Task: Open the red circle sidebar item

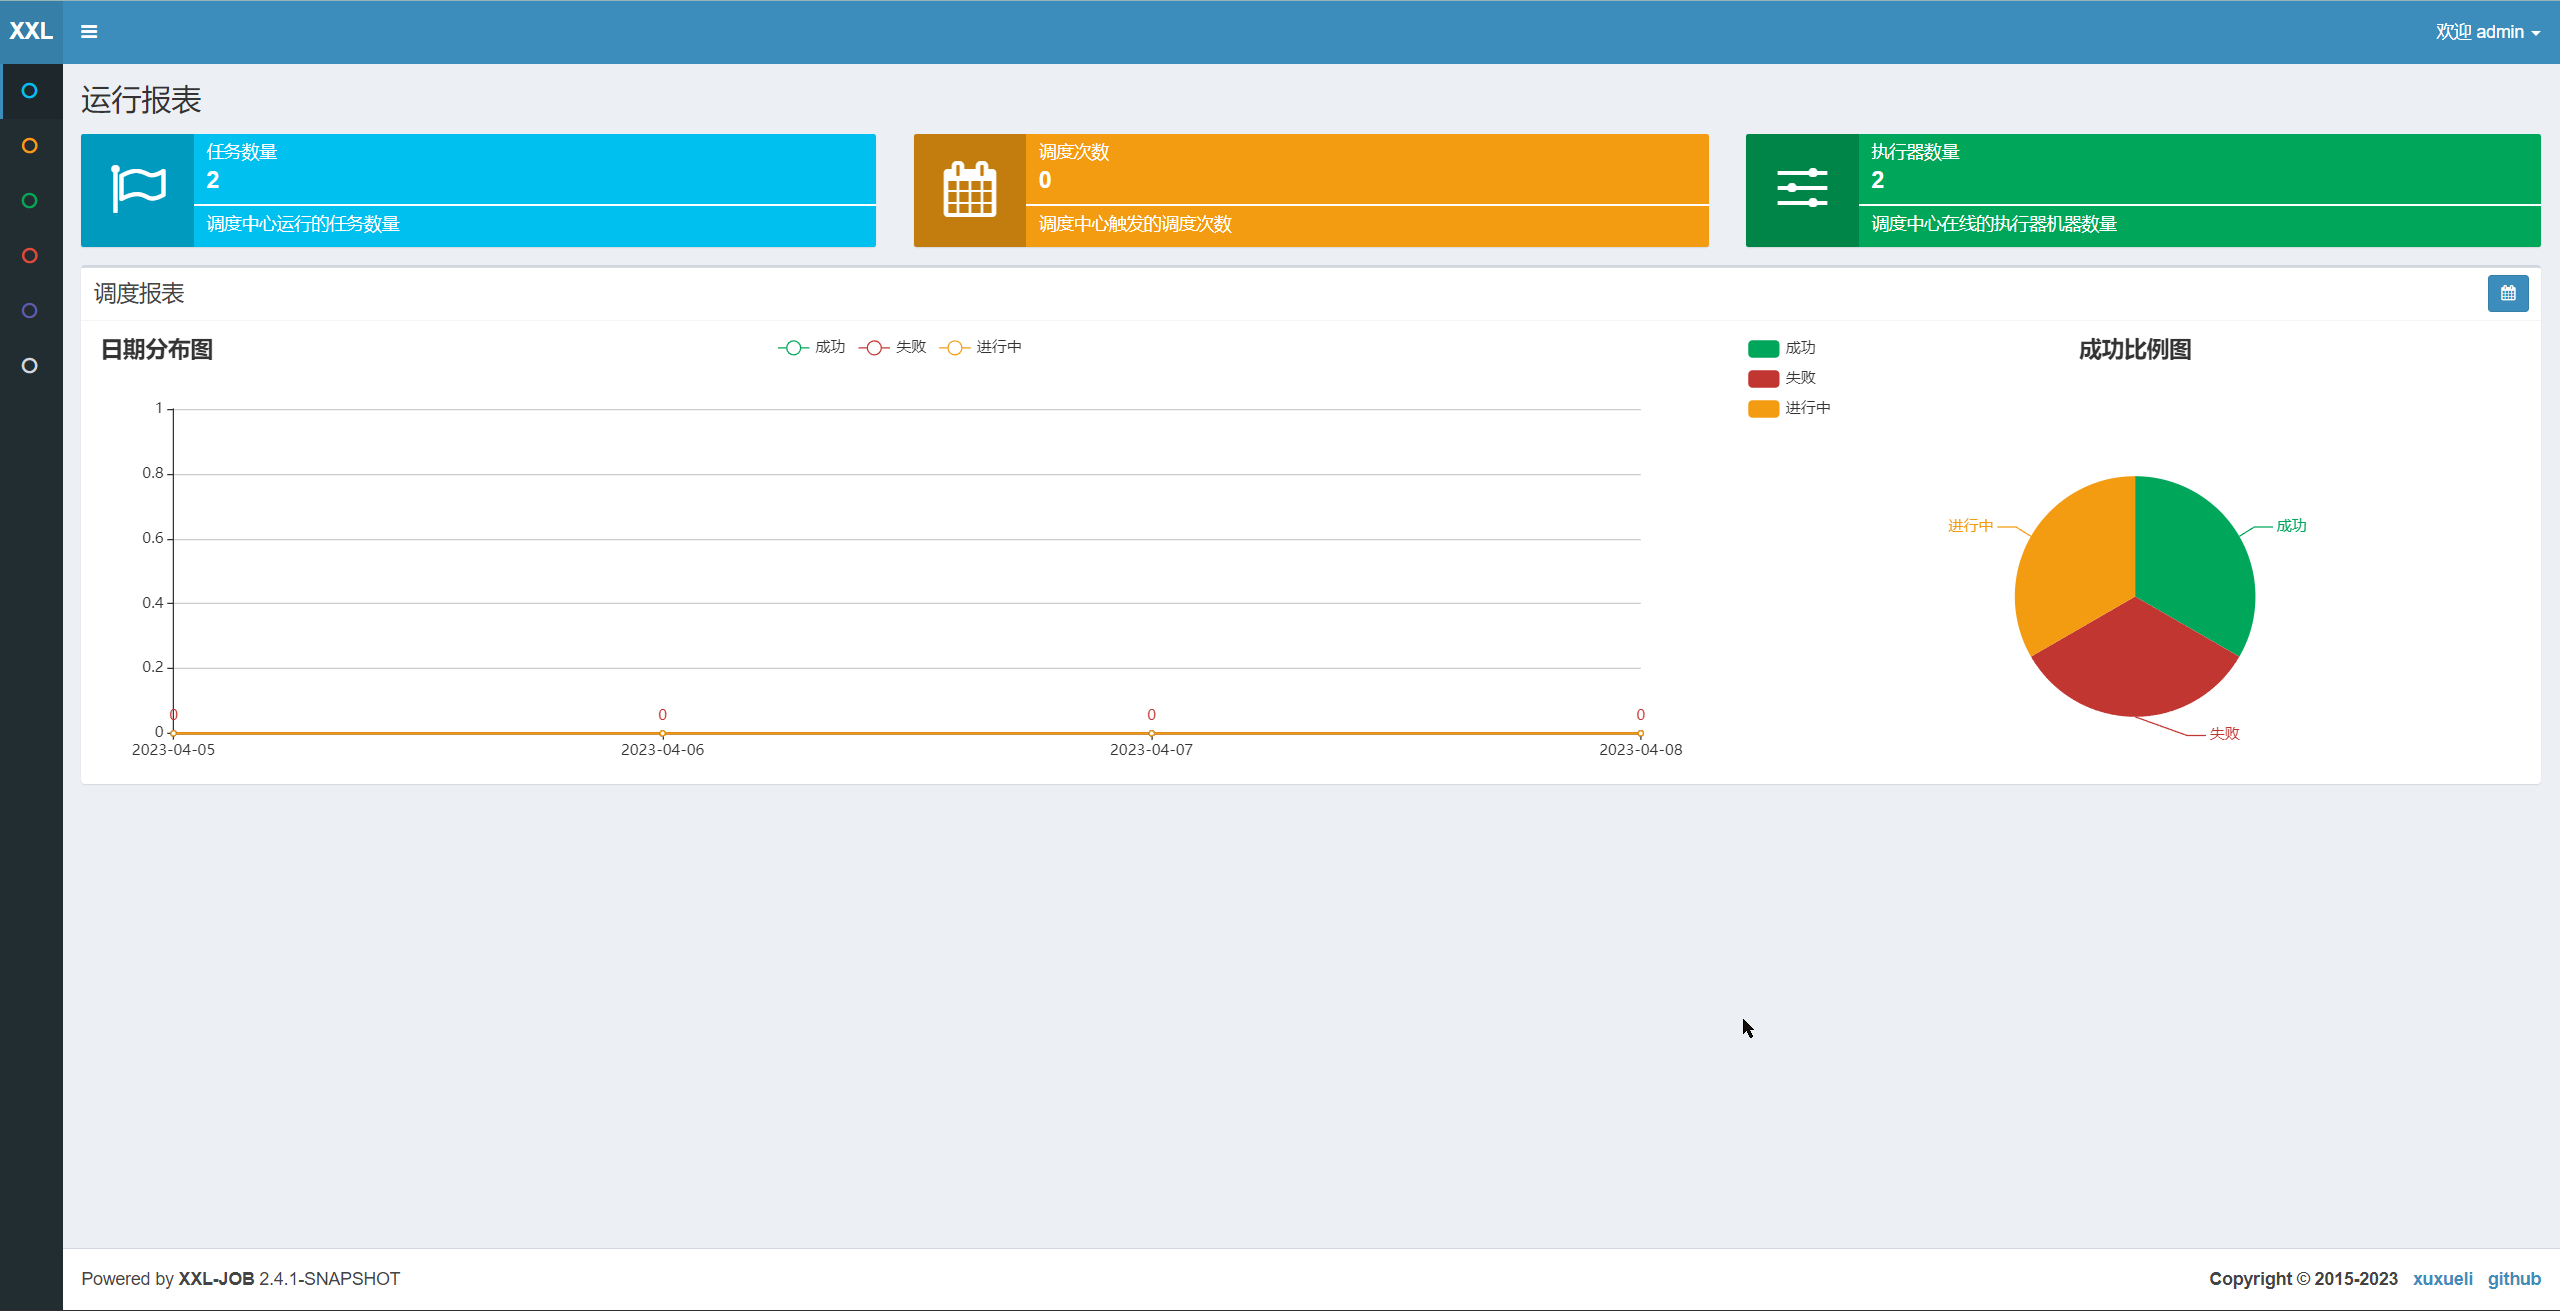Action: point(30,256)
